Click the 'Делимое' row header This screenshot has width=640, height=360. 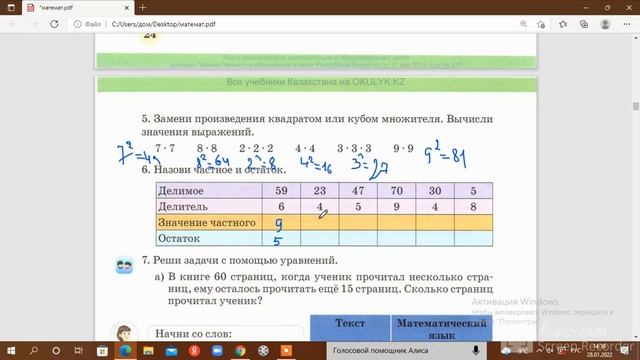[x=209, y=191]
